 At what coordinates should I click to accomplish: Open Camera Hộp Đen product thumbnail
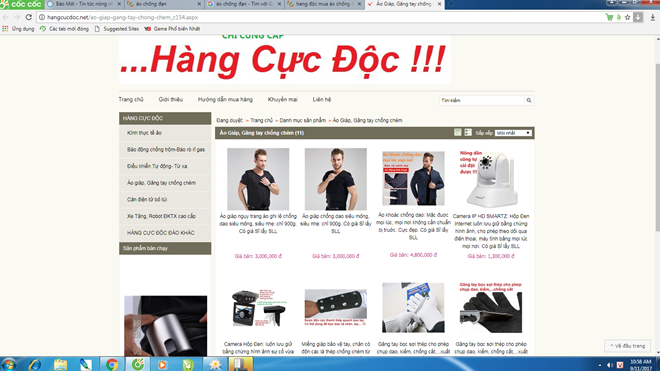click(x=258, y=308)
